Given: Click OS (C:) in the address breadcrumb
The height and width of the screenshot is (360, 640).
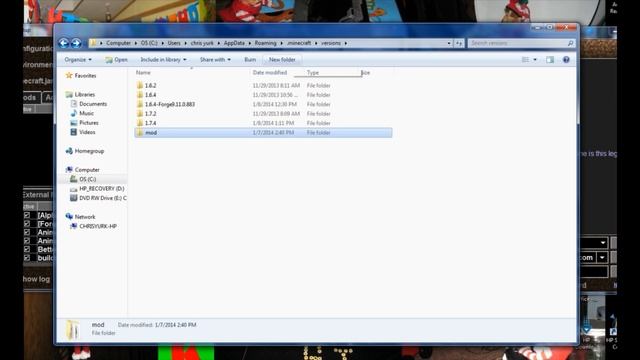Looking at the screenshot, I should 149,43.
